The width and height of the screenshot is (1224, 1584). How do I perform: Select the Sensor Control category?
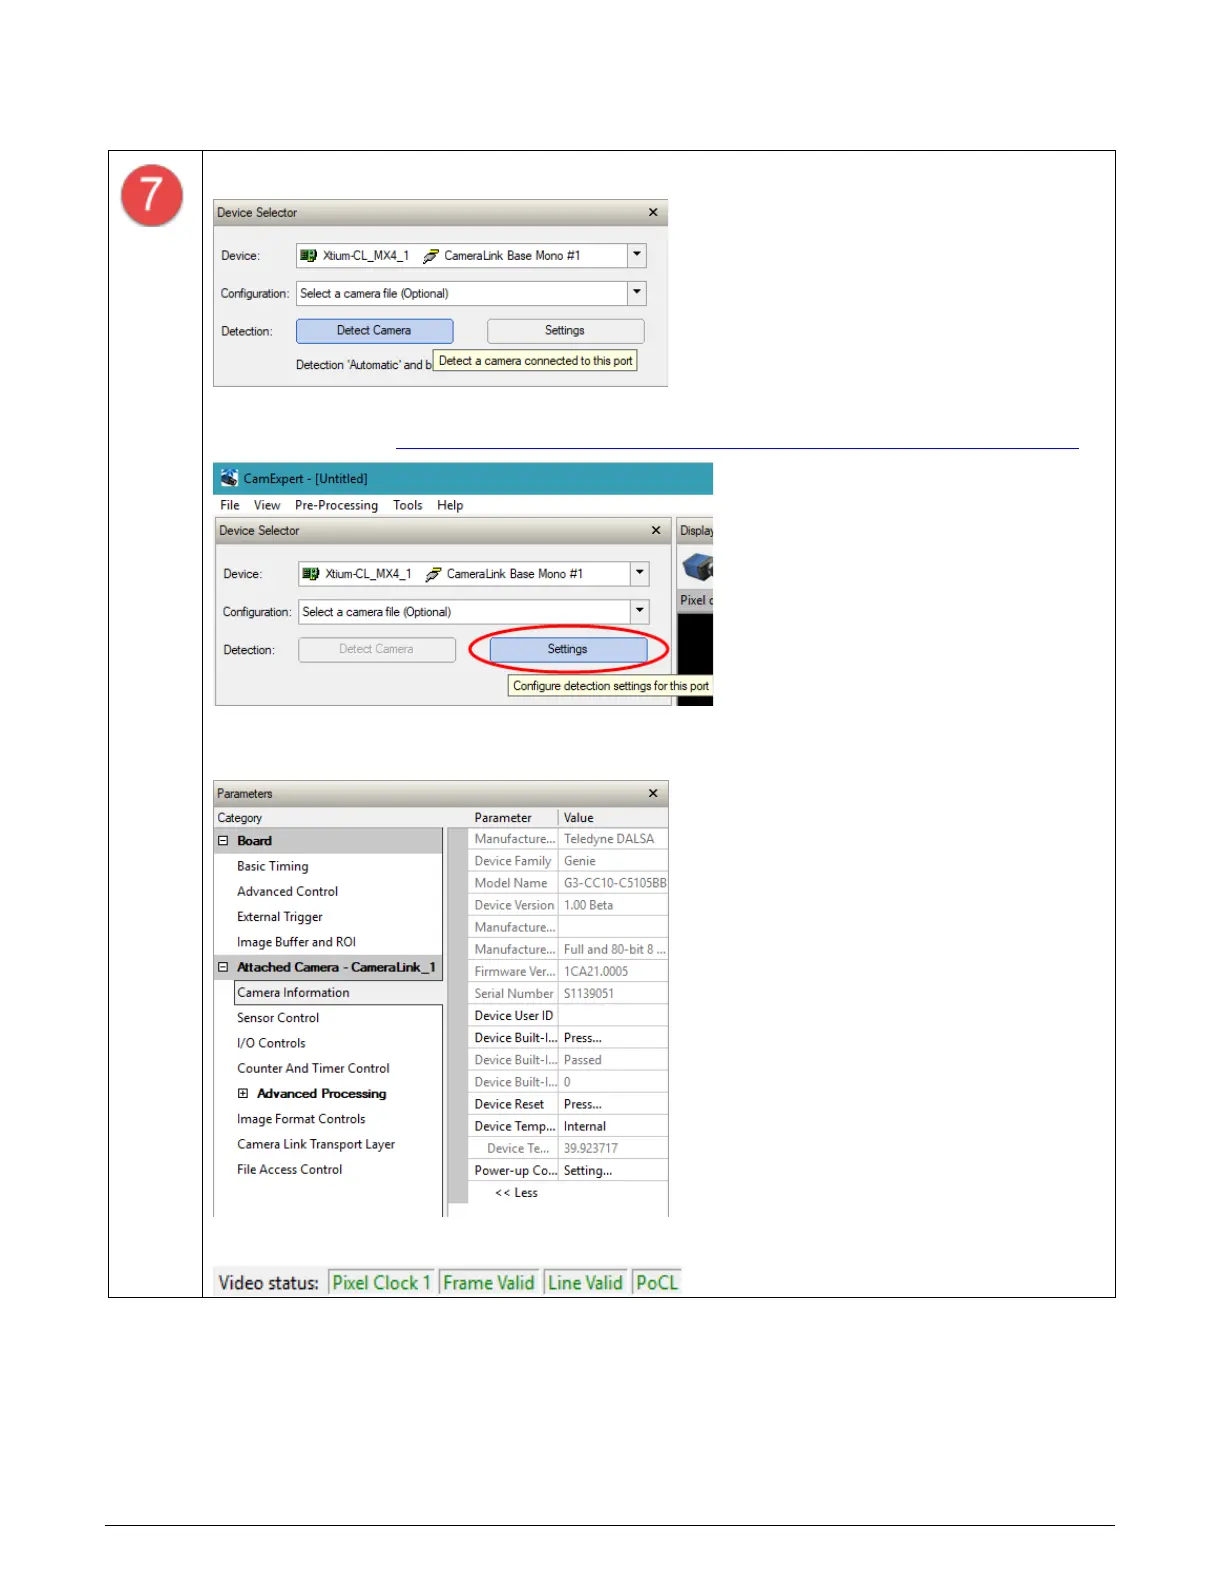click(x=278, y=1017)
